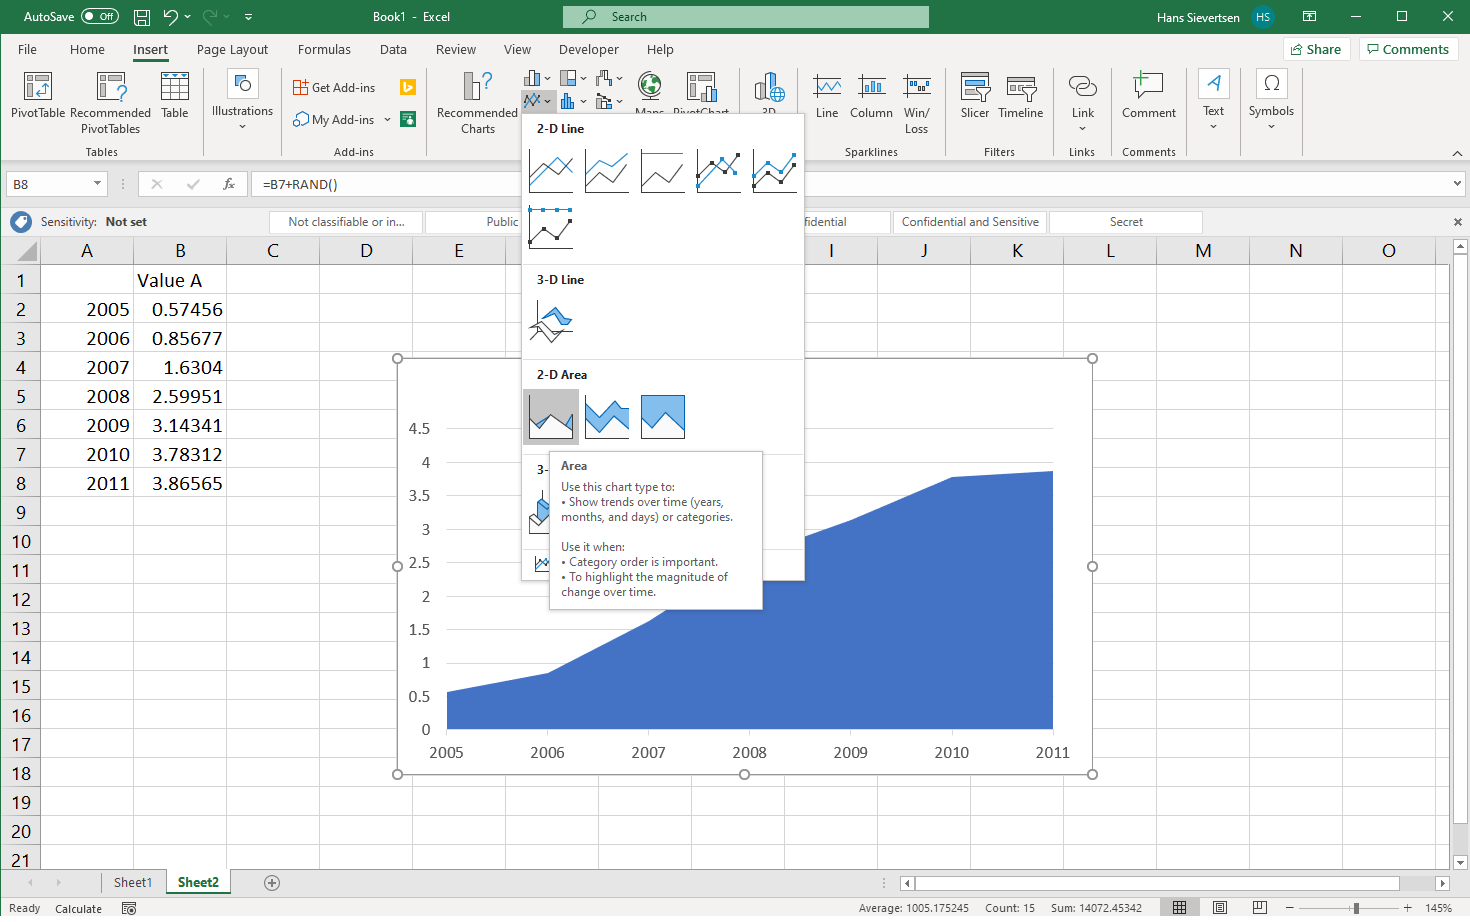
Task: Open Recommended PivotTables
Action: (x=111, y=103)
